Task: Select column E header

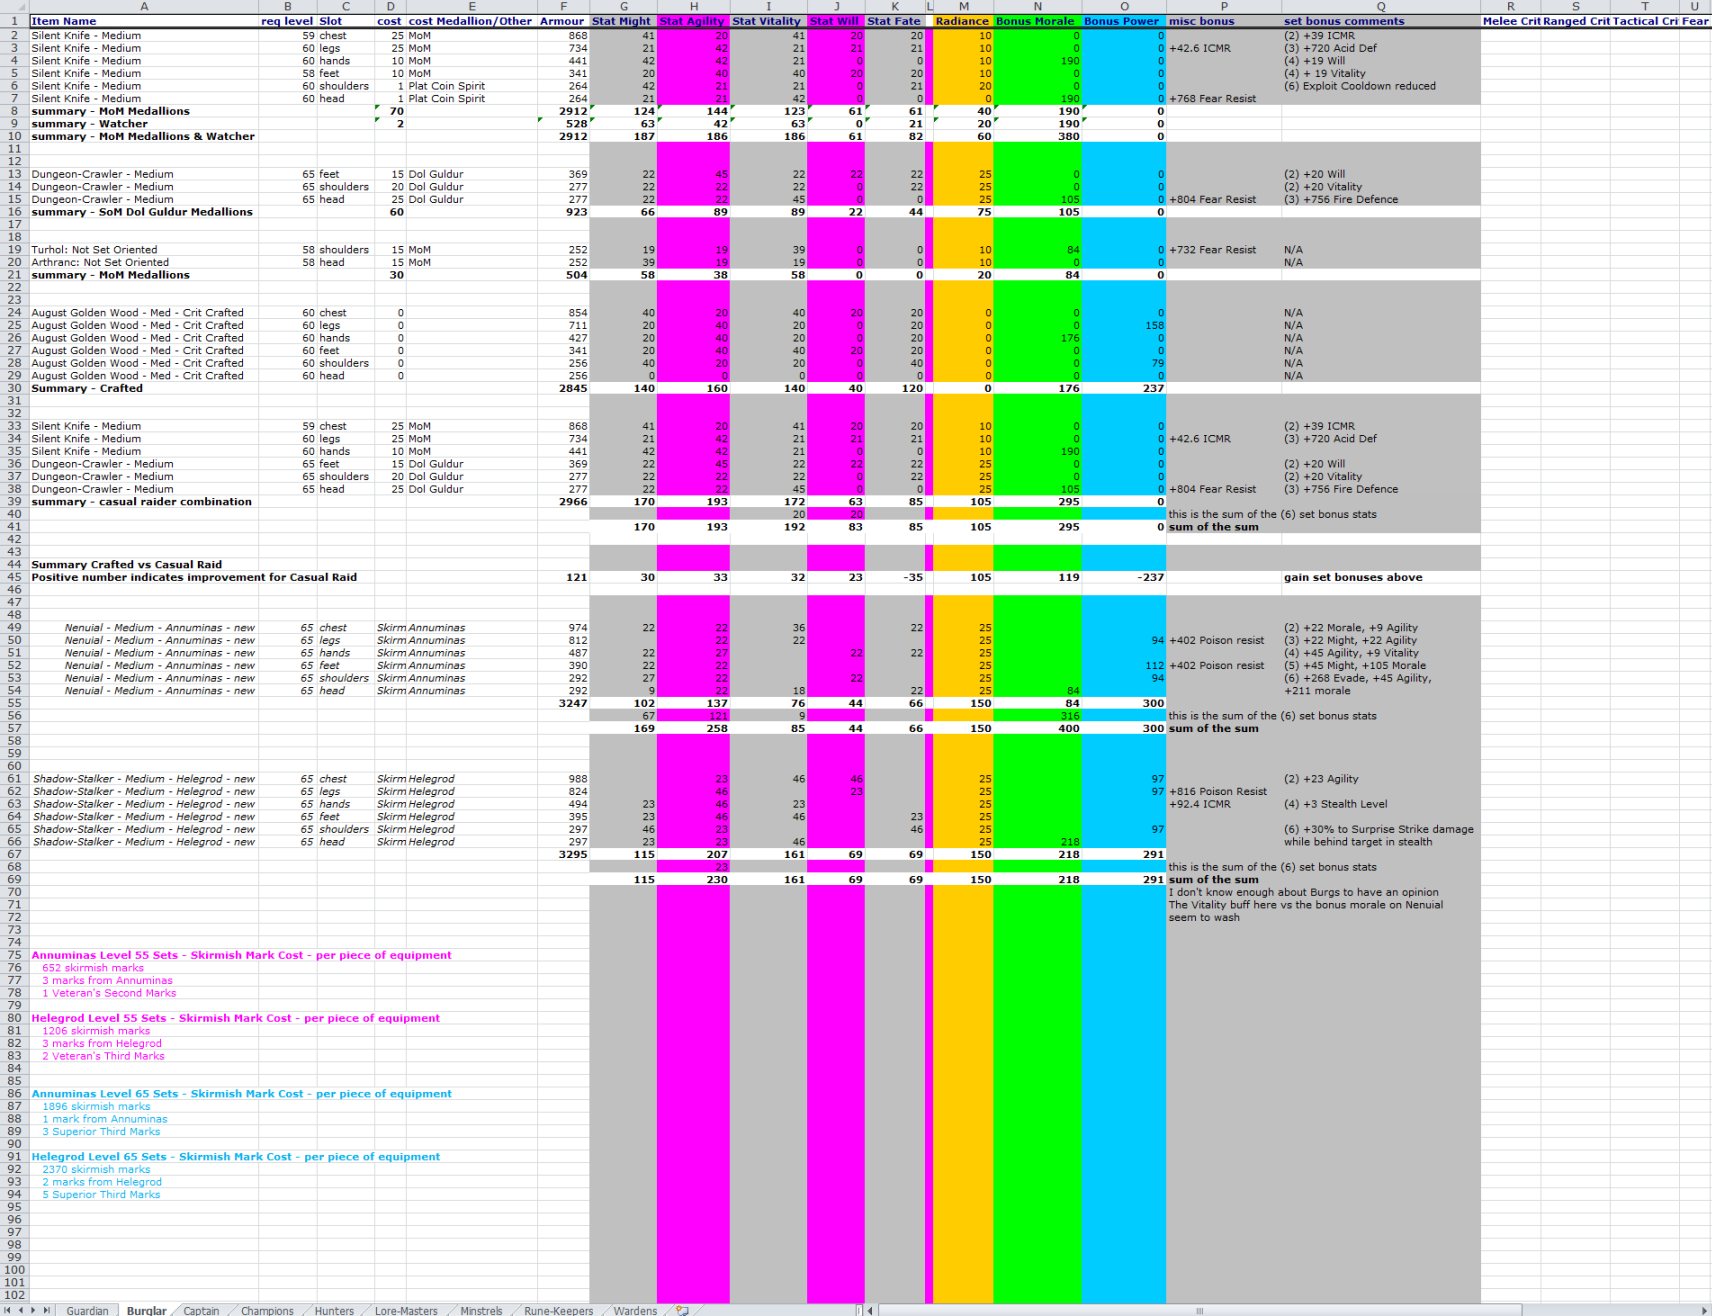Action: tap(472, 6)
